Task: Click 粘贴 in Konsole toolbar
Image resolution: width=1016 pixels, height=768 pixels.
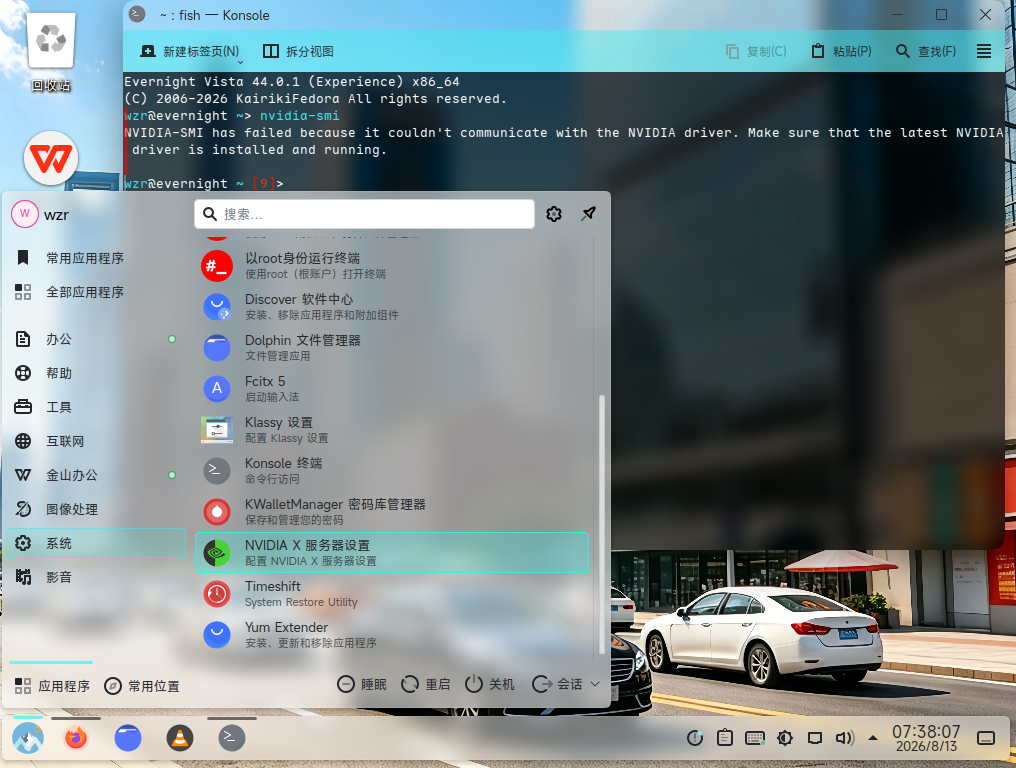Action: pyautogui.click(x=841, y=51)
